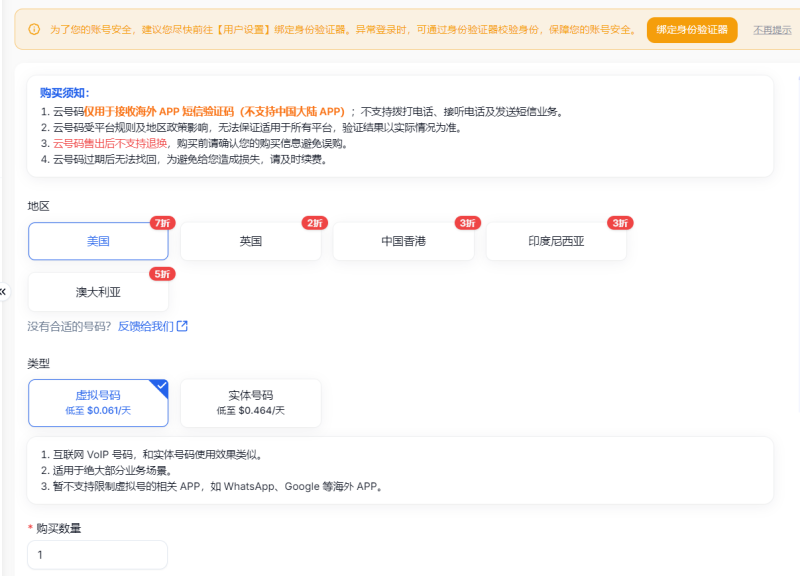The height and width of the screenshot is (576, 800).
Task: Select 美国 as the region
Action: 98,241
